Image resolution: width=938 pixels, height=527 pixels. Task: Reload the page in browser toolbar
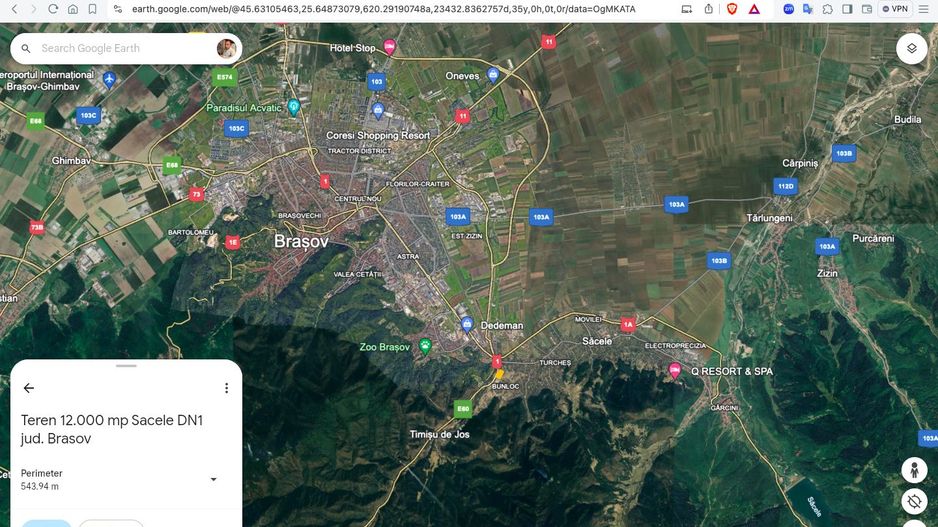53,9
